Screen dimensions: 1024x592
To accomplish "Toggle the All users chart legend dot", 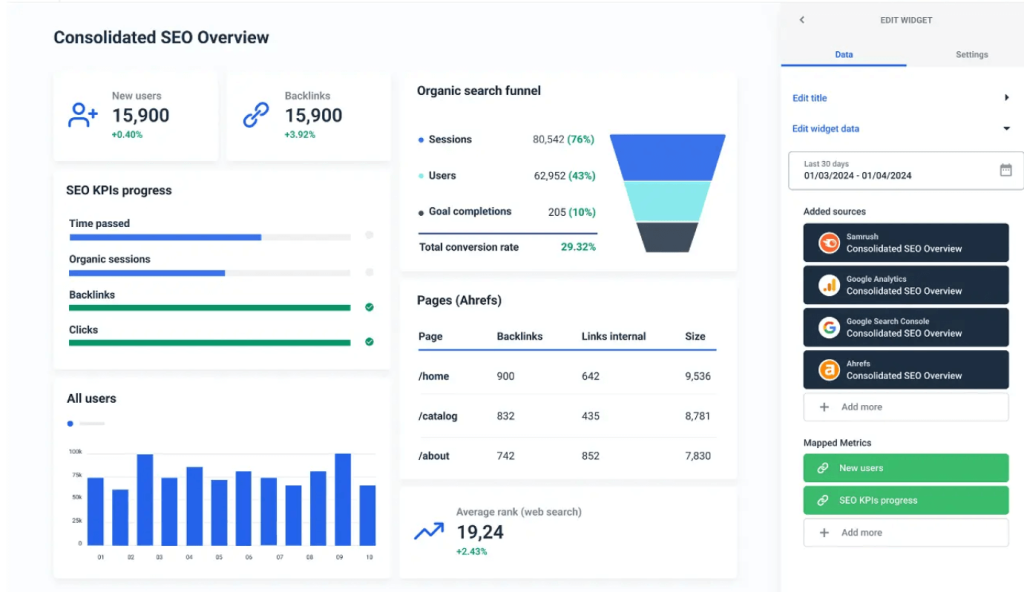I will [x=71, y=423].
